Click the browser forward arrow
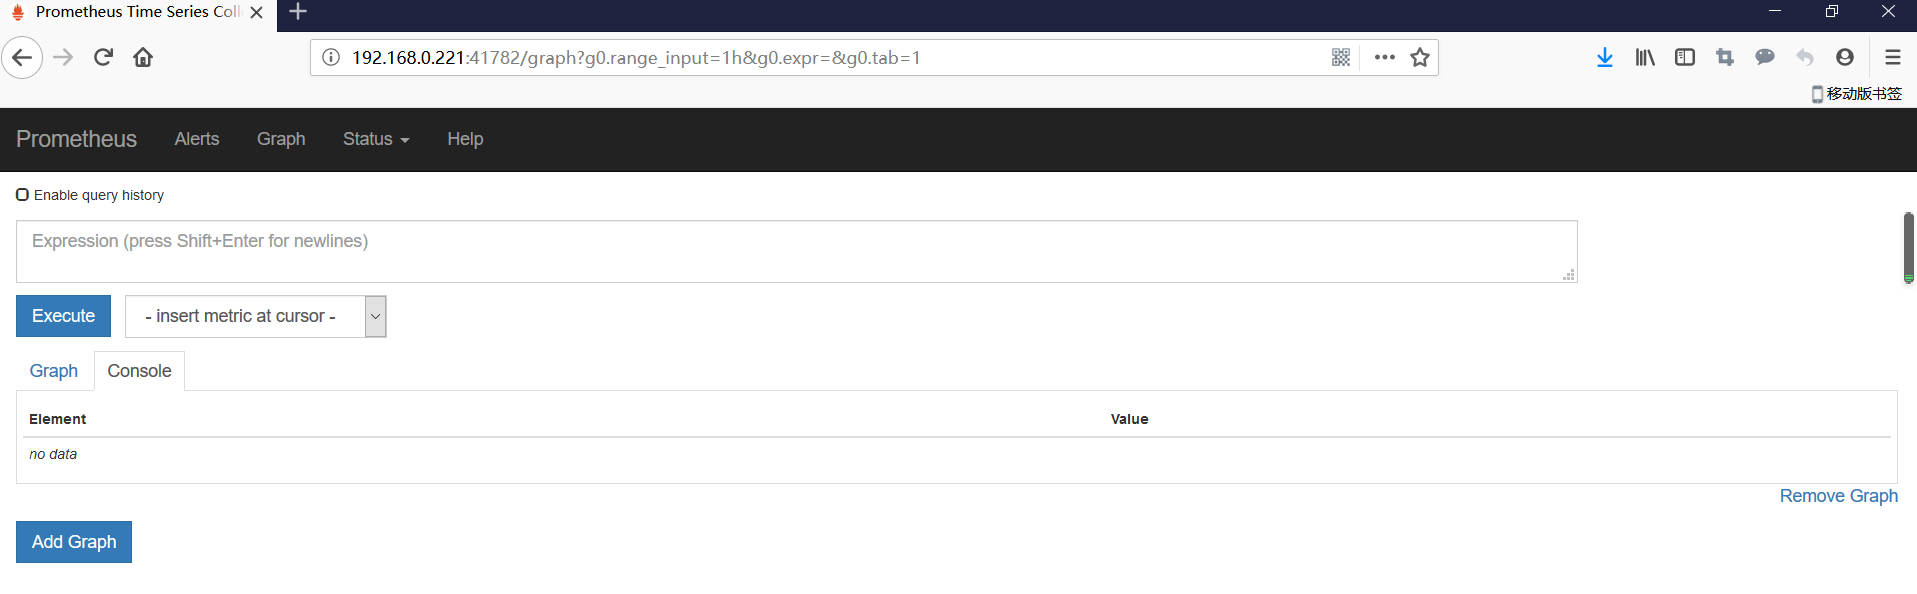Viewport: 1917px width, 594px height. pos(63,58)
